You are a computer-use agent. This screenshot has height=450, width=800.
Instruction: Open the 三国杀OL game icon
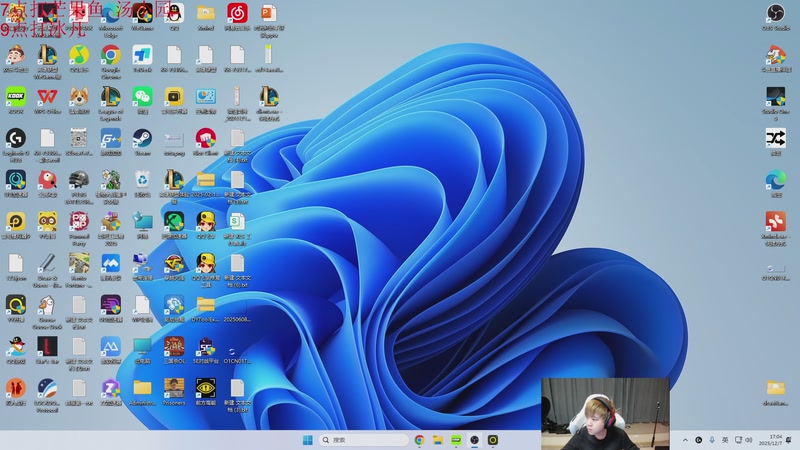tap(174, 348)
